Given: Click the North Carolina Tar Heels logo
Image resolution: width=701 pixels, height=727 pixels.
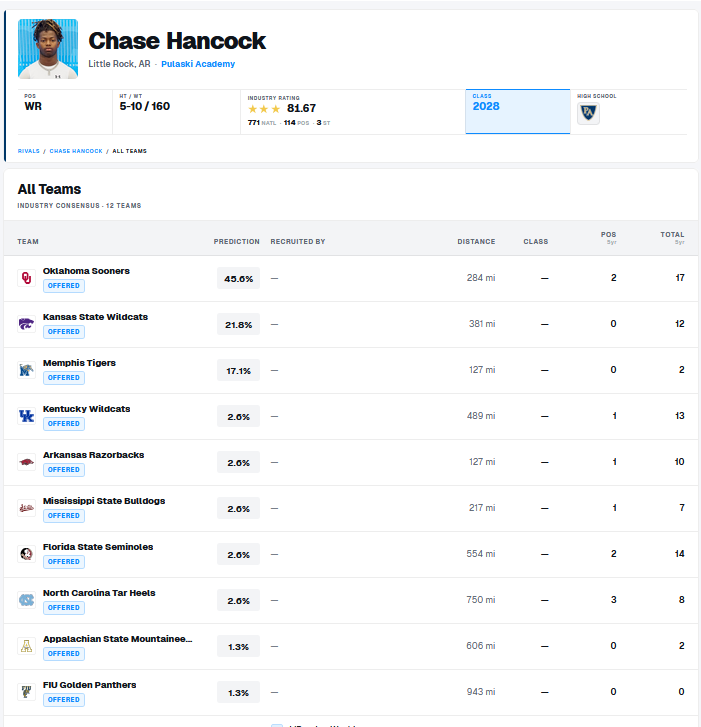Looking at the screenshot, I should [26, 600].
